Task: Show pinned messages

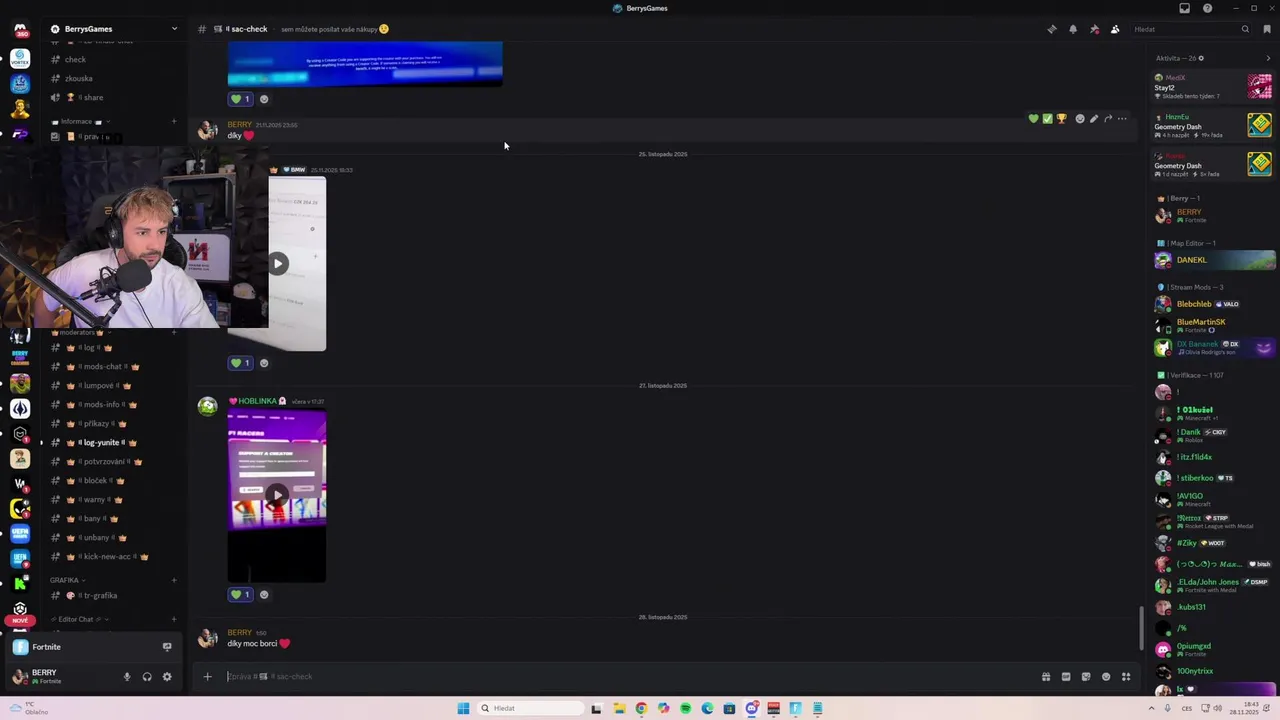Action: click(1094, 29)
